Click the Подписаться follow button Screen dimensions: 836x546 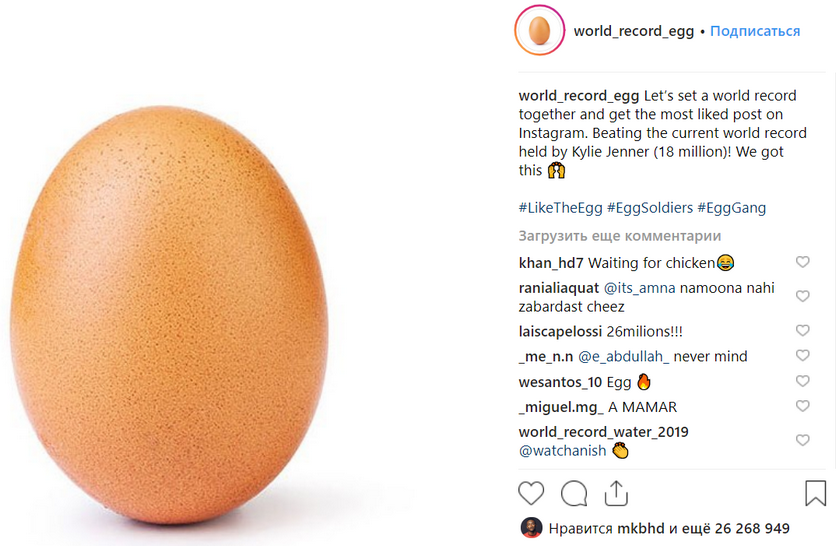755,31
